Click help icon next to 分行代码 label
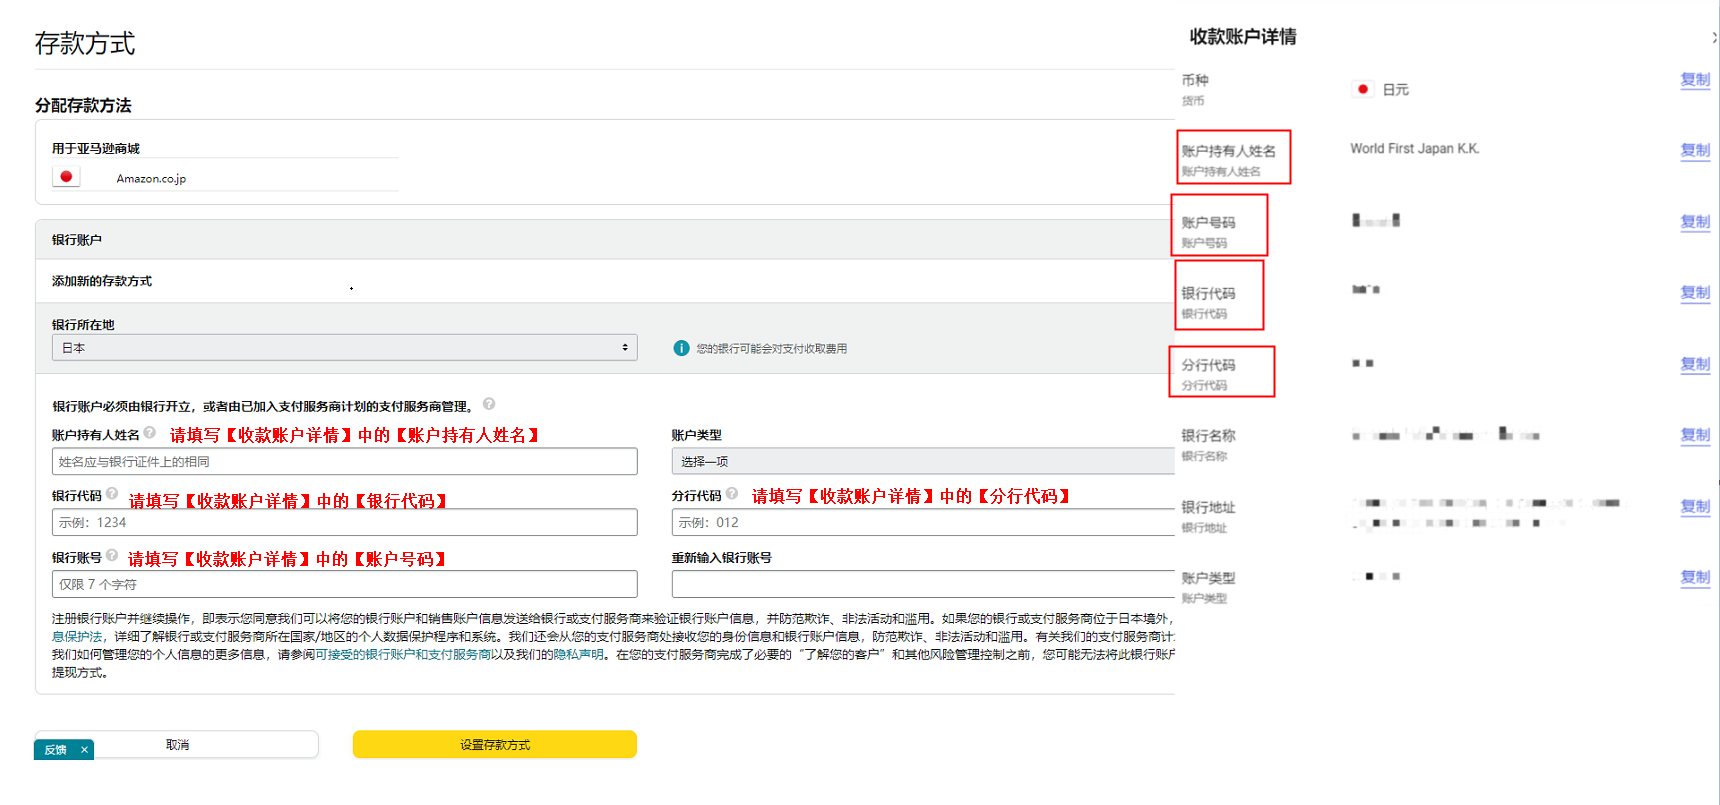1720x805 pixels. [x=732, y=494]
